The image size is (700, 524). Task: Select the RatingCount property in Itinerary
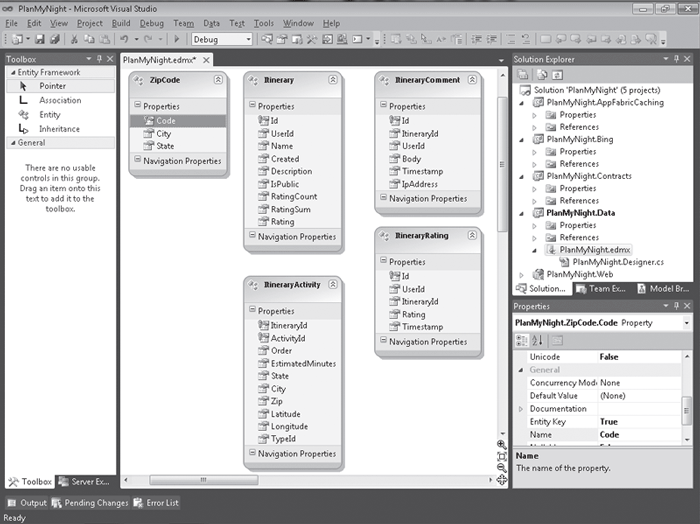293,196
